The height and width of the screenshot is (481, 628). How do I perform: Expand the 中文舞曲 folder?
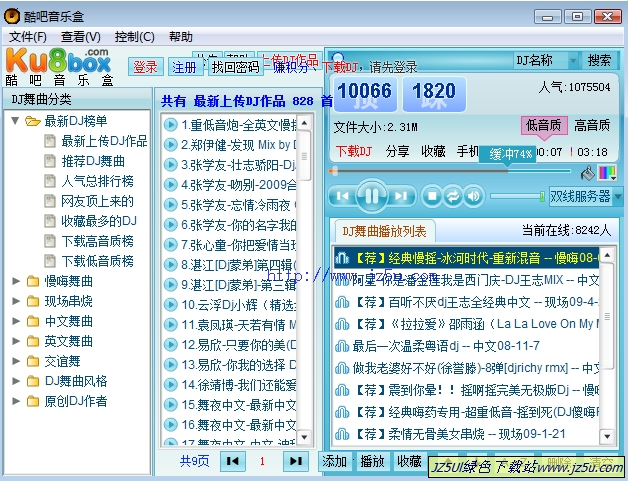(x=16, y=321)
